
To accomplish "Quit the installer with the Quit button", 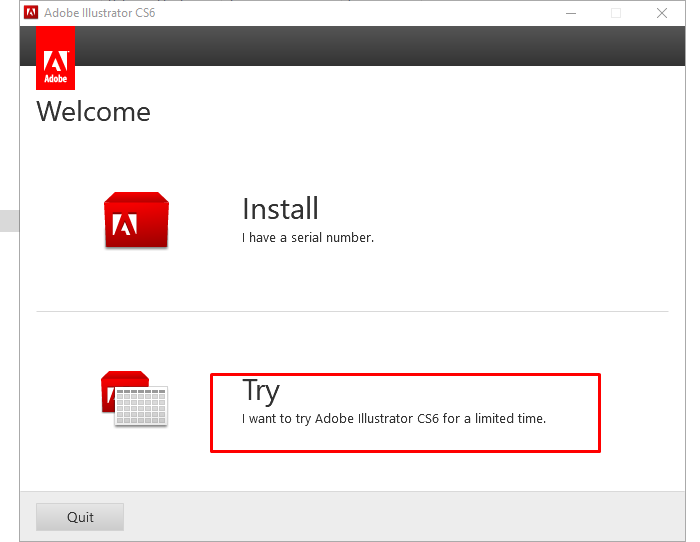I will click(x=80, y=517).
